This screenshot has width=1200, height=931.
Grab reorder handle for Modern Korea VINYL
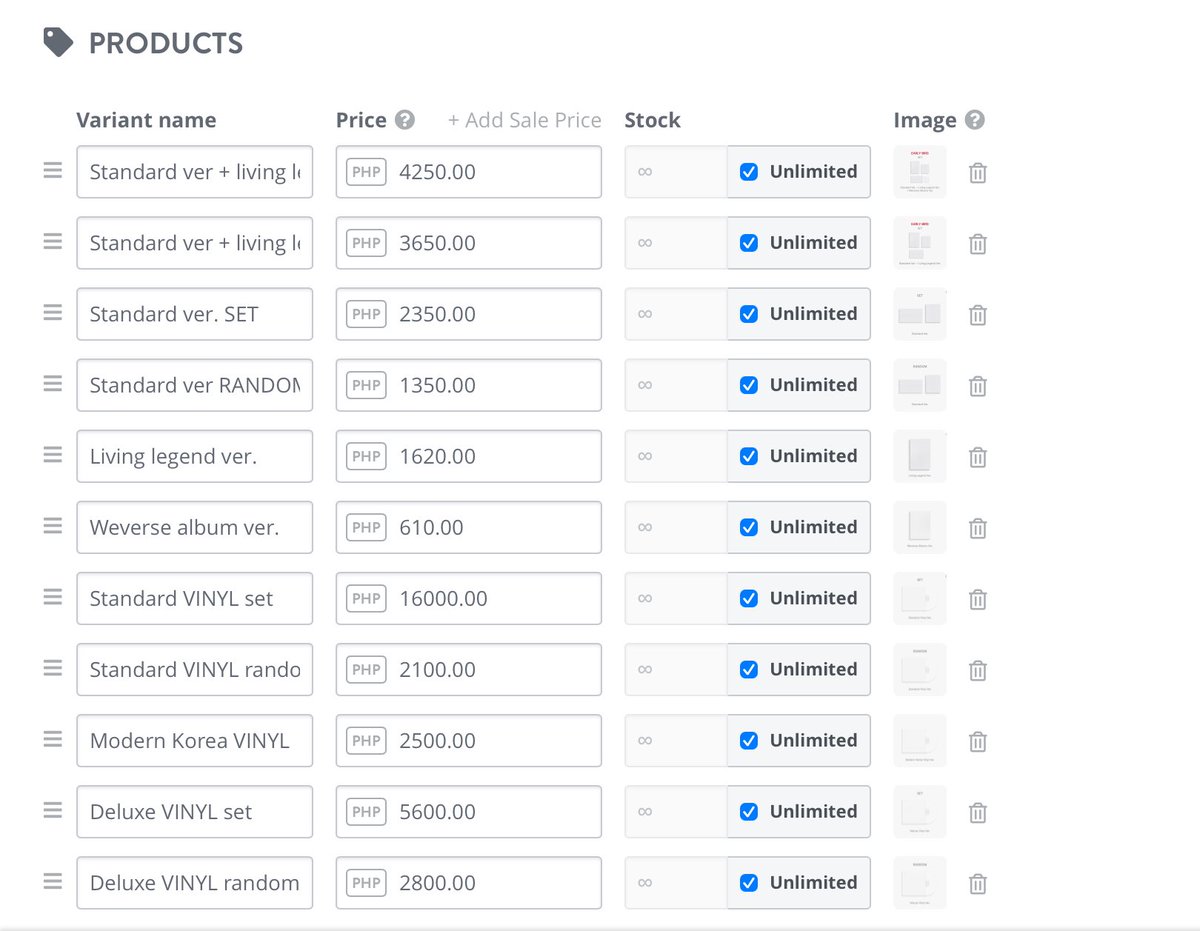[53, 740]
